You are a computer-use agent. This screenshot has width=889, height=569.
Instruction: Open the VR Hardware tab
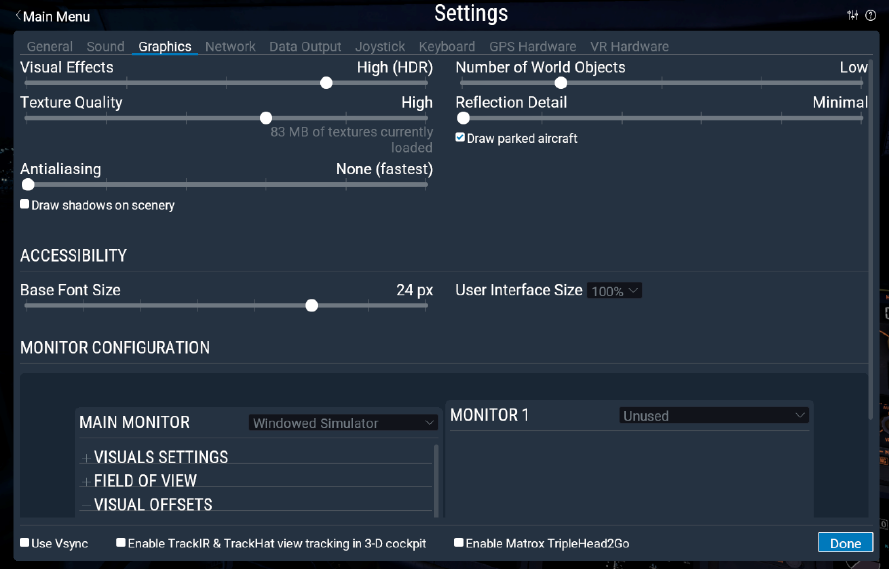pos(629,47)
